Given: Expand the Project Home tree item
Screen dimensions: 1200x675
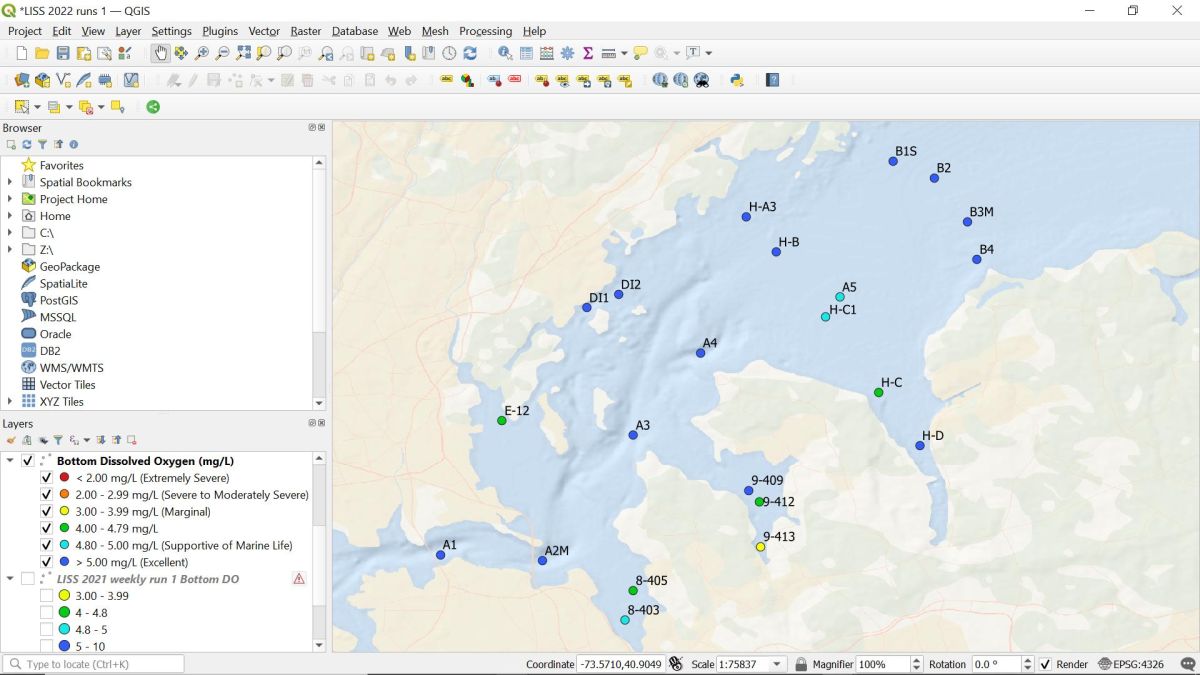Looking at the screenshot, I should [x=10, y=199].
